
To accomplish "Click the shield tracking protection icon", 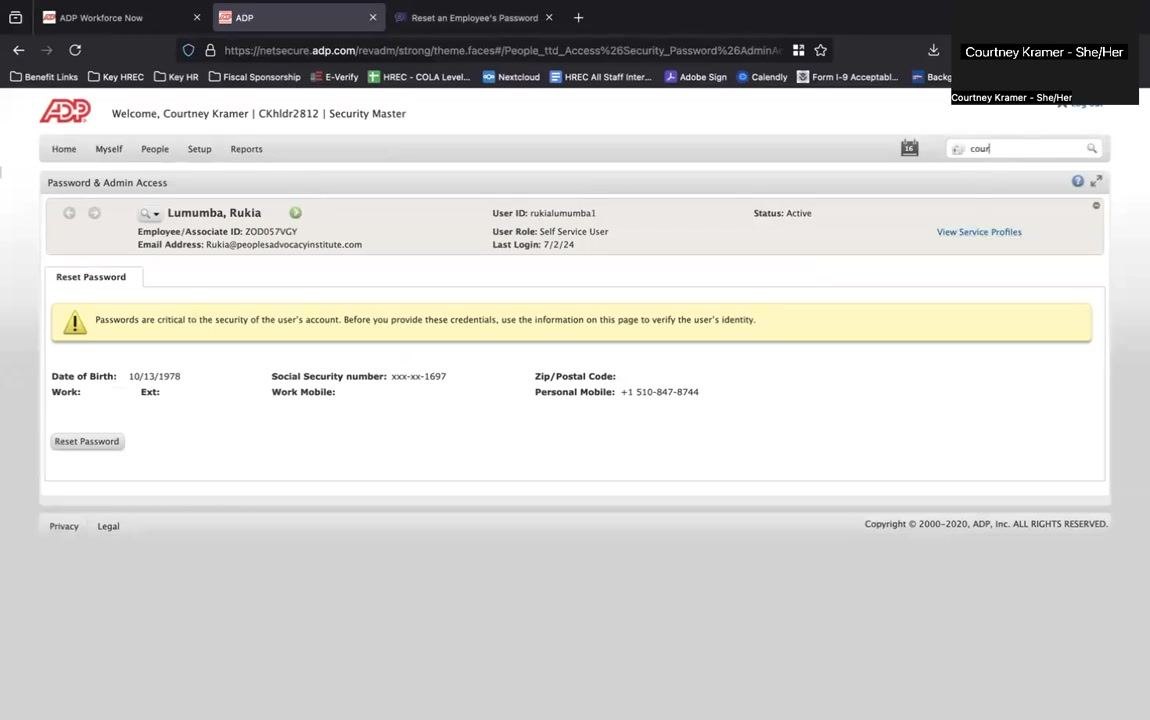I will [188, 50].
